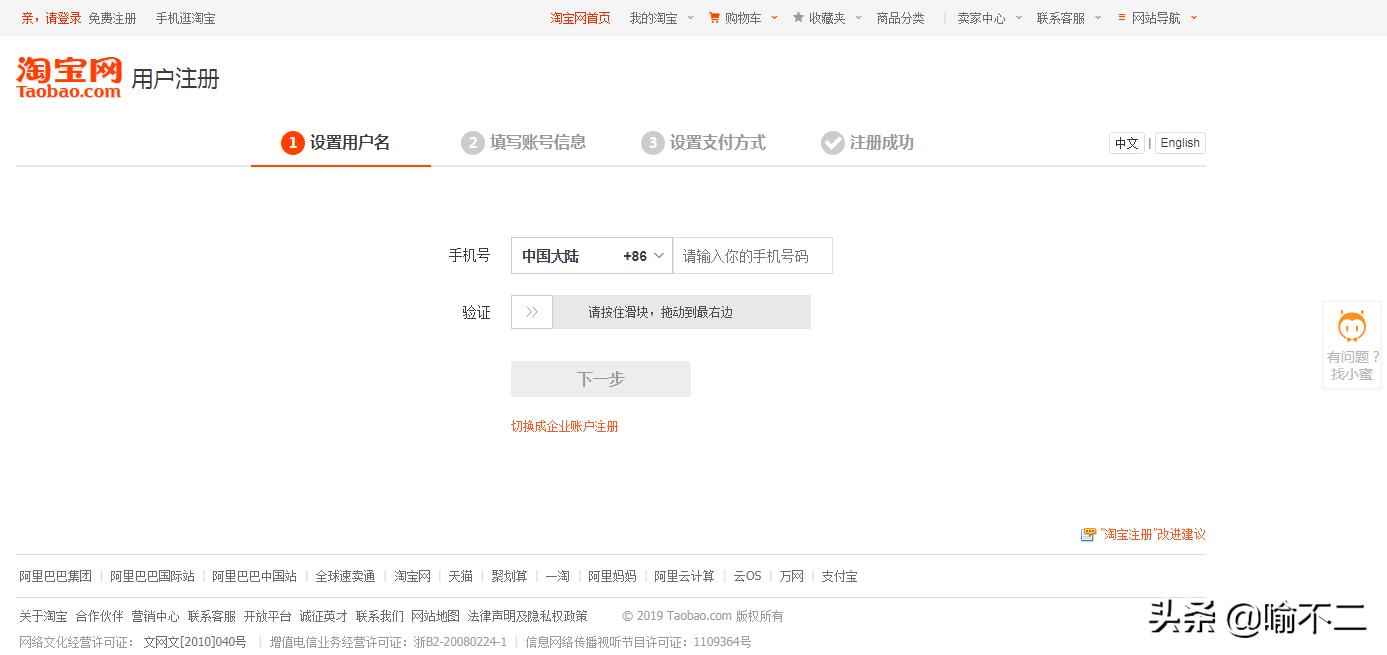Click the 下一步 next step button
The width and height of the screenshot is (1387, 655).
pos(600,378)
